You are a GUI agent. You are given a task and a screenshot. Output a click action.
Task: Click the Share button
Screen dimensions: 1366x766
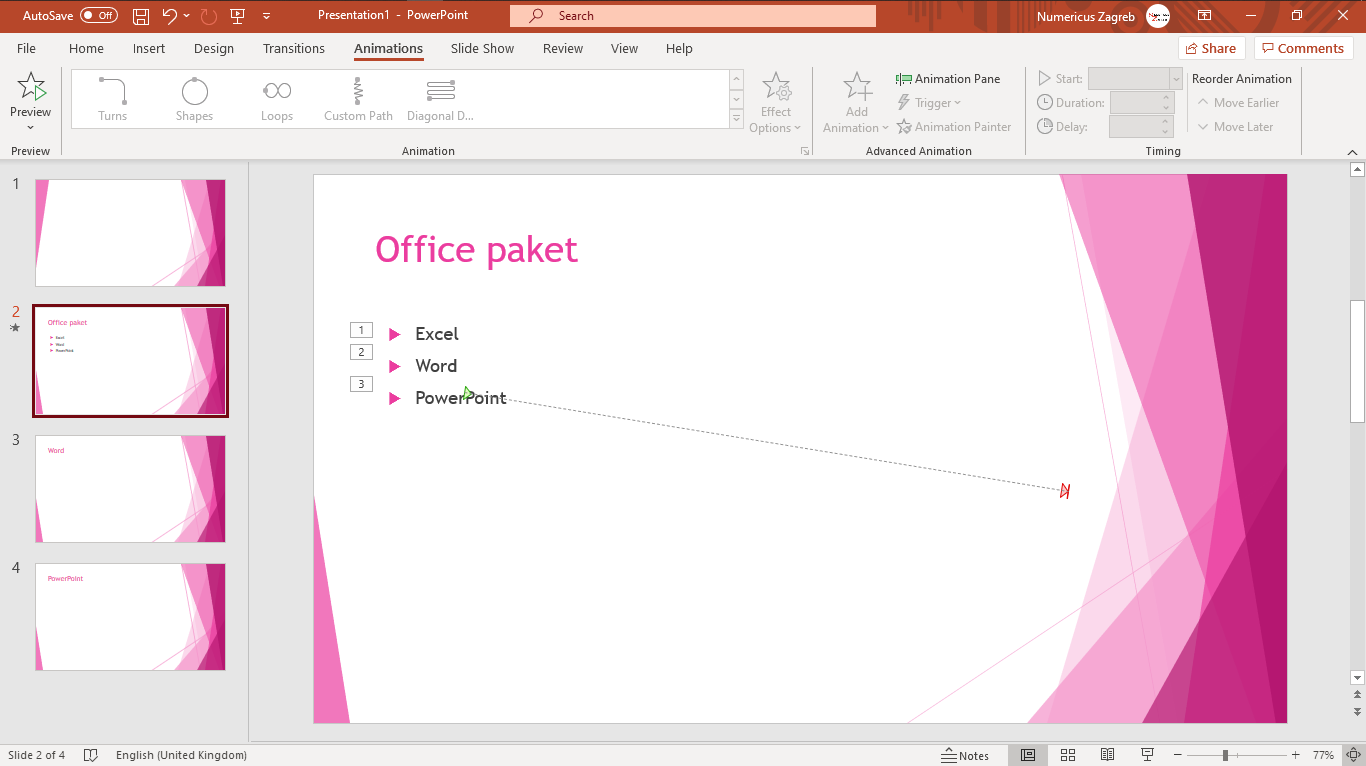point(1210,48)
